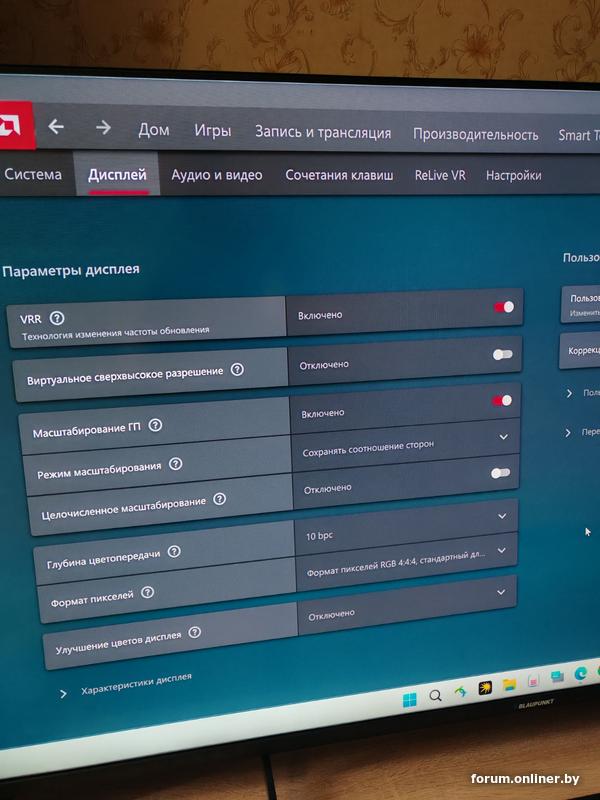Select the Дисплей tab
600x800 pixels.
point(117,175)
